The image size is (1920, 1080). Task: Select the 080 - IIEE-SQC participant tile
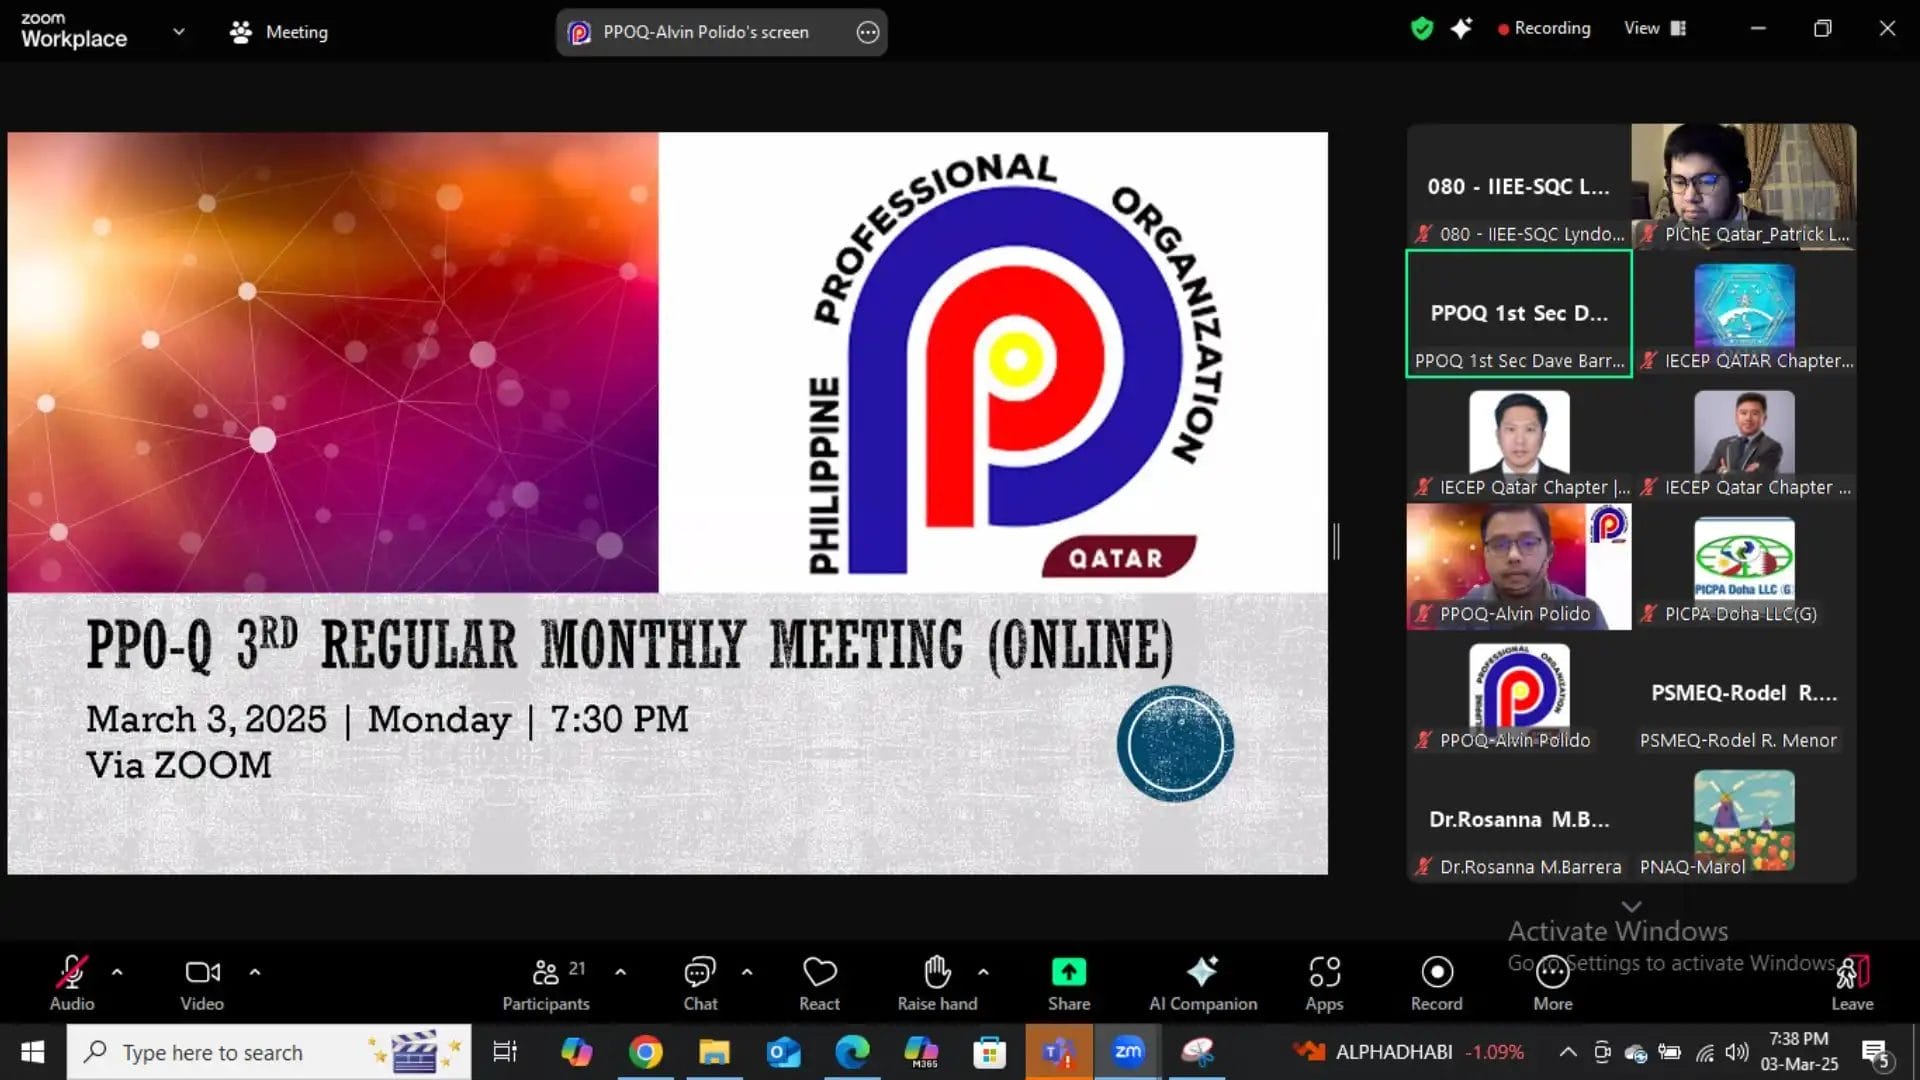1519,187
